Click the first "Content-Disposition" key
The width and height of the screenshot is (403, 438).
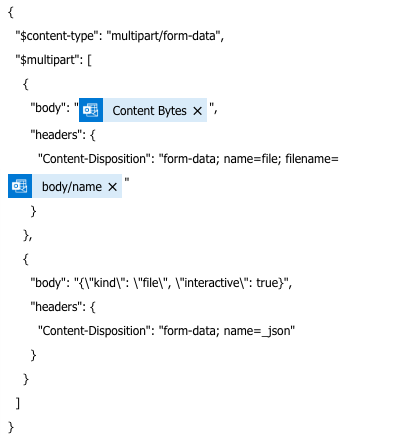(x=94, y=159)
